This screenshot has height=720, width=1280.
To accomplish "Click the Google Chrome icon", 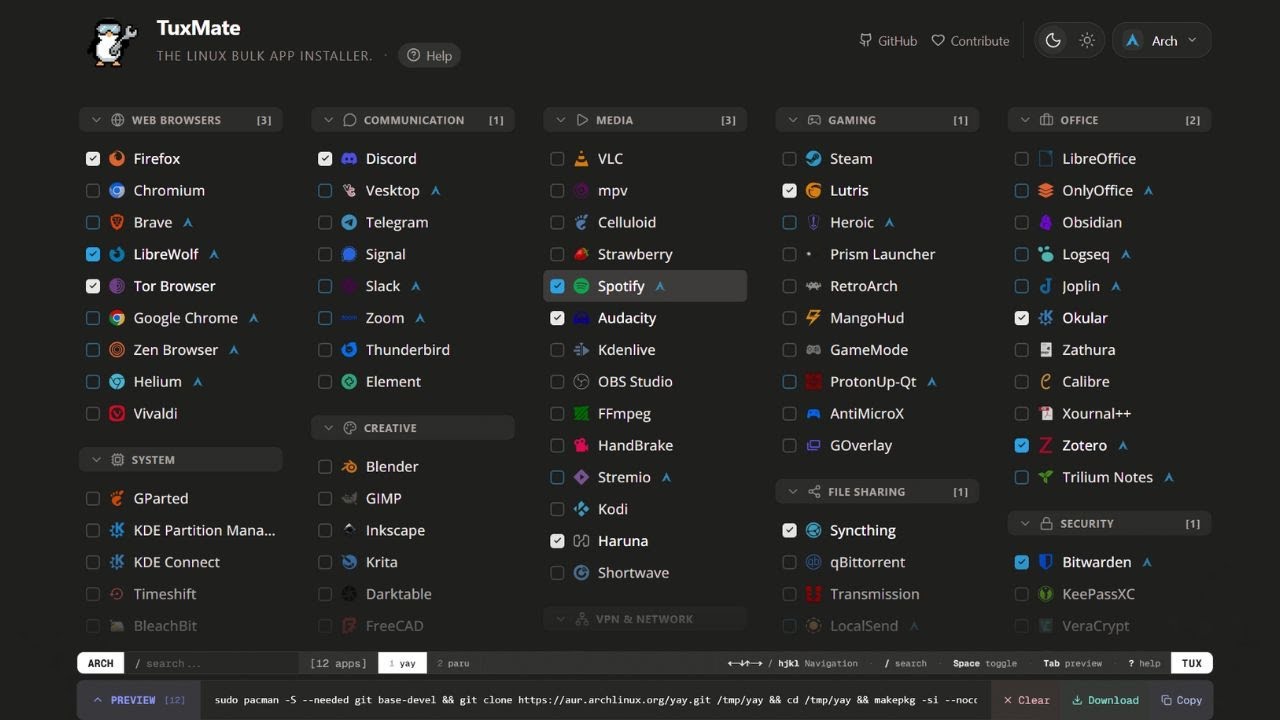I will click(117, 318).
